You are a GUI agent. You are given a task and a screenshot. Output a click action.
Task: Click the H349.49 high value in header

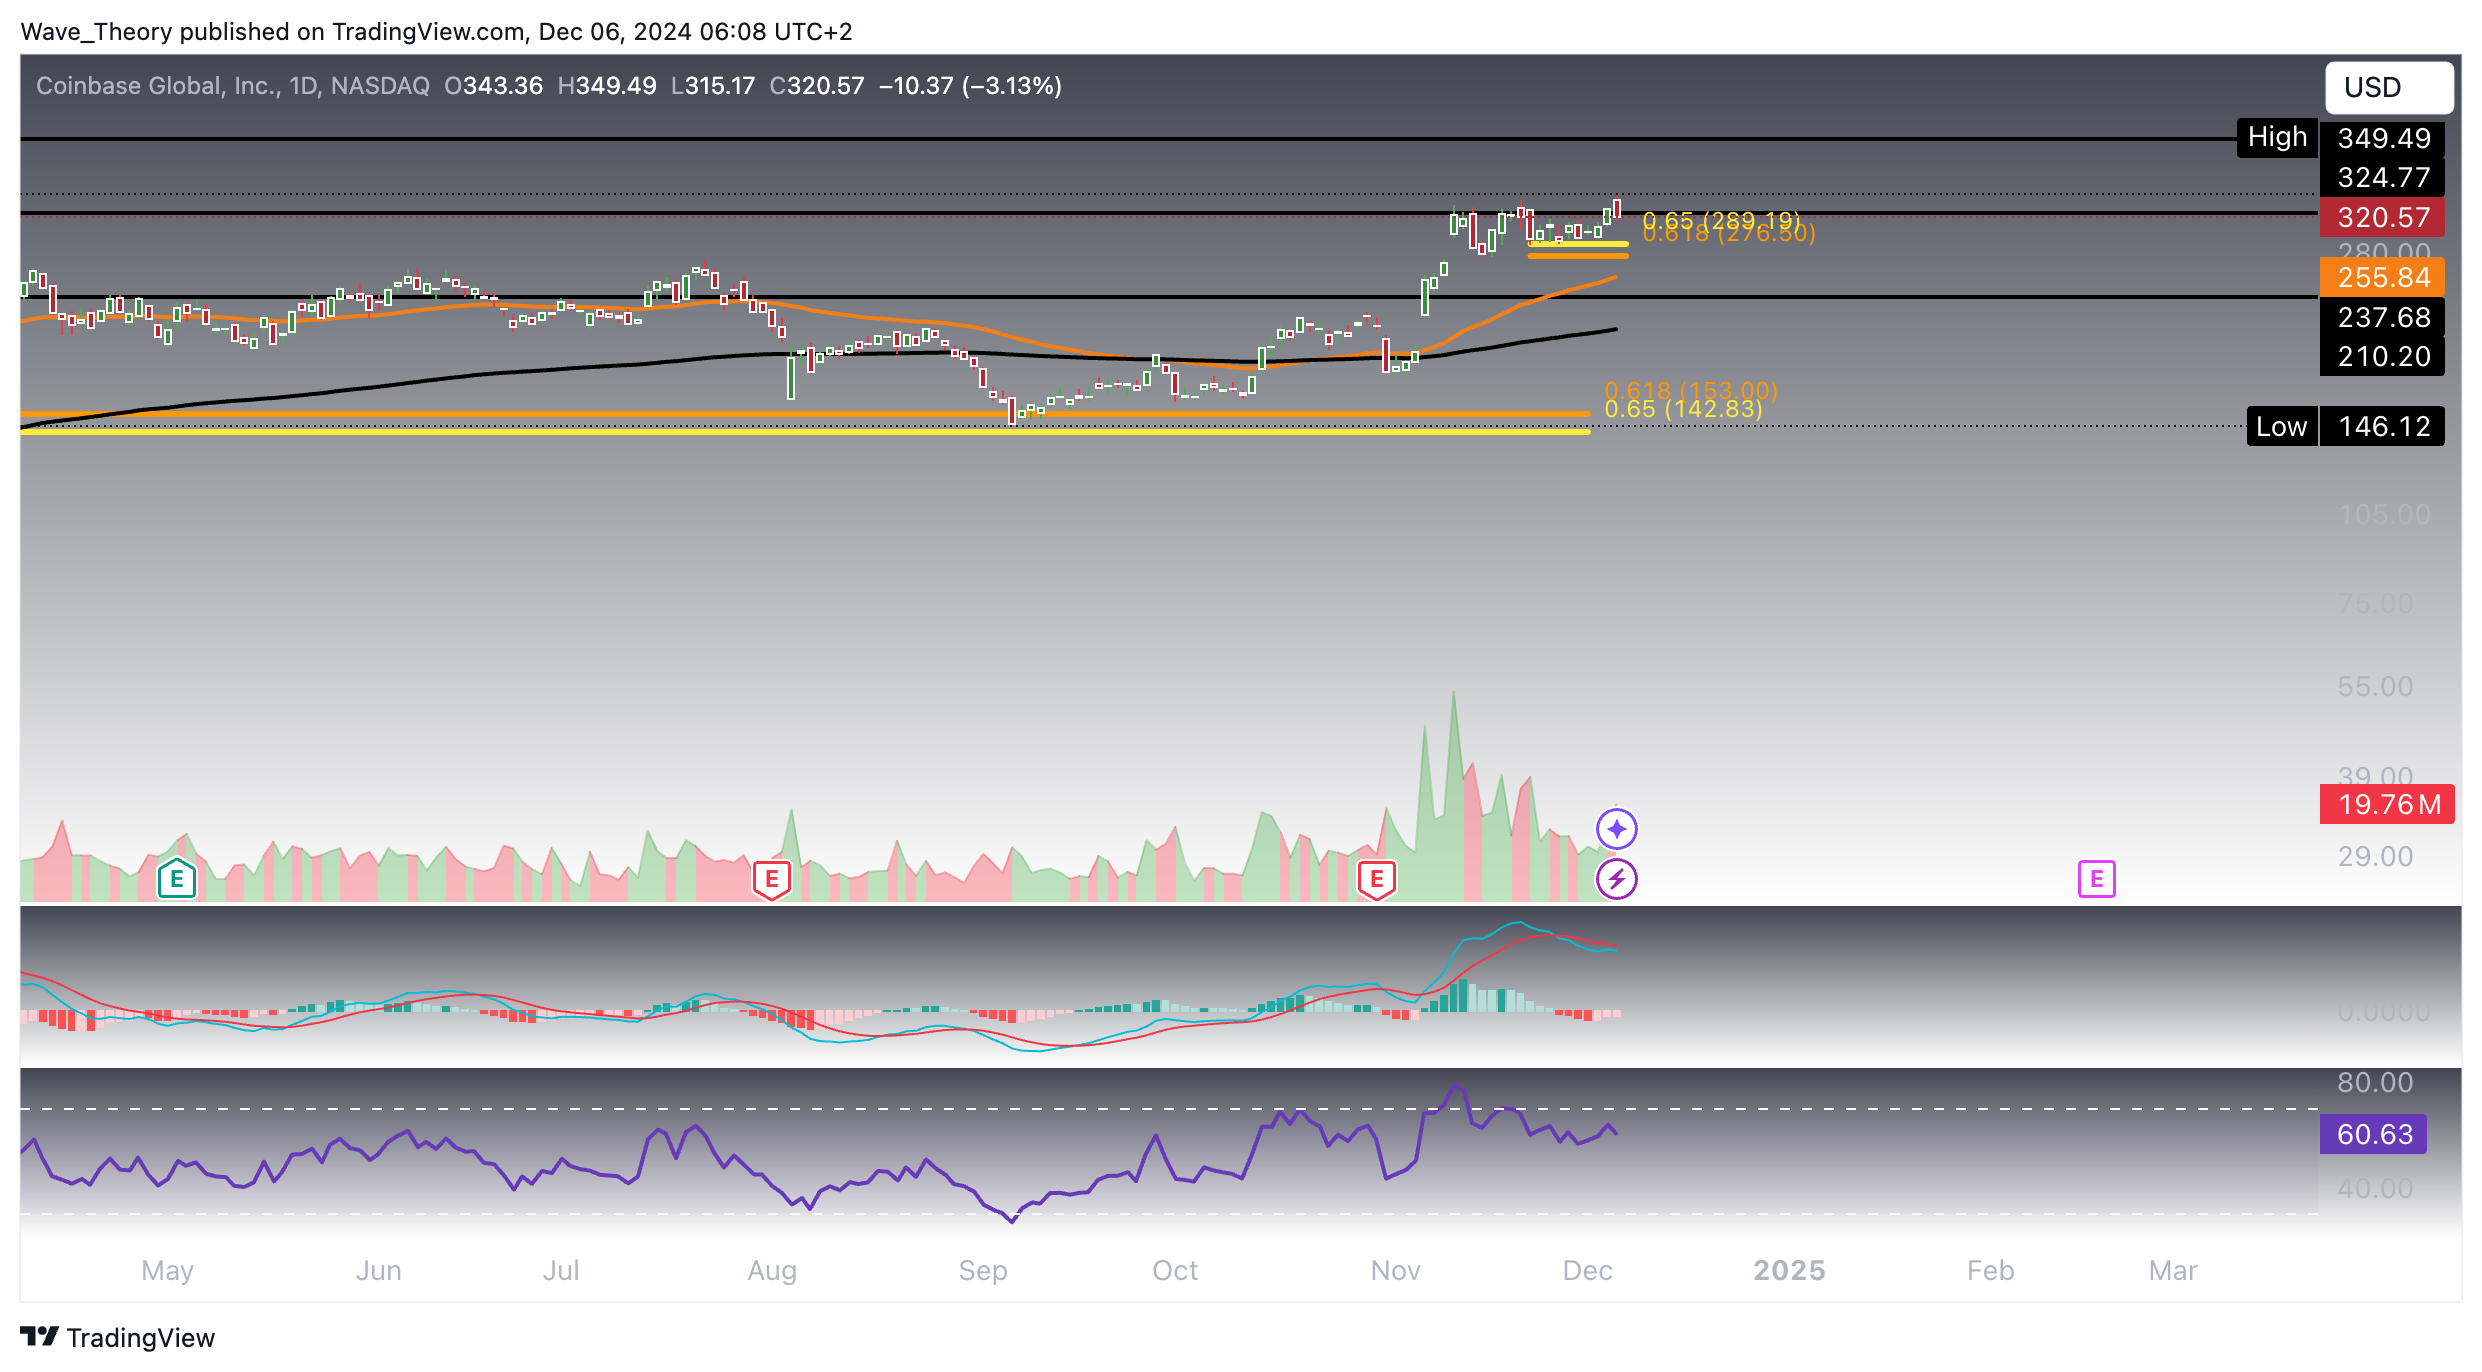[607, 86]
